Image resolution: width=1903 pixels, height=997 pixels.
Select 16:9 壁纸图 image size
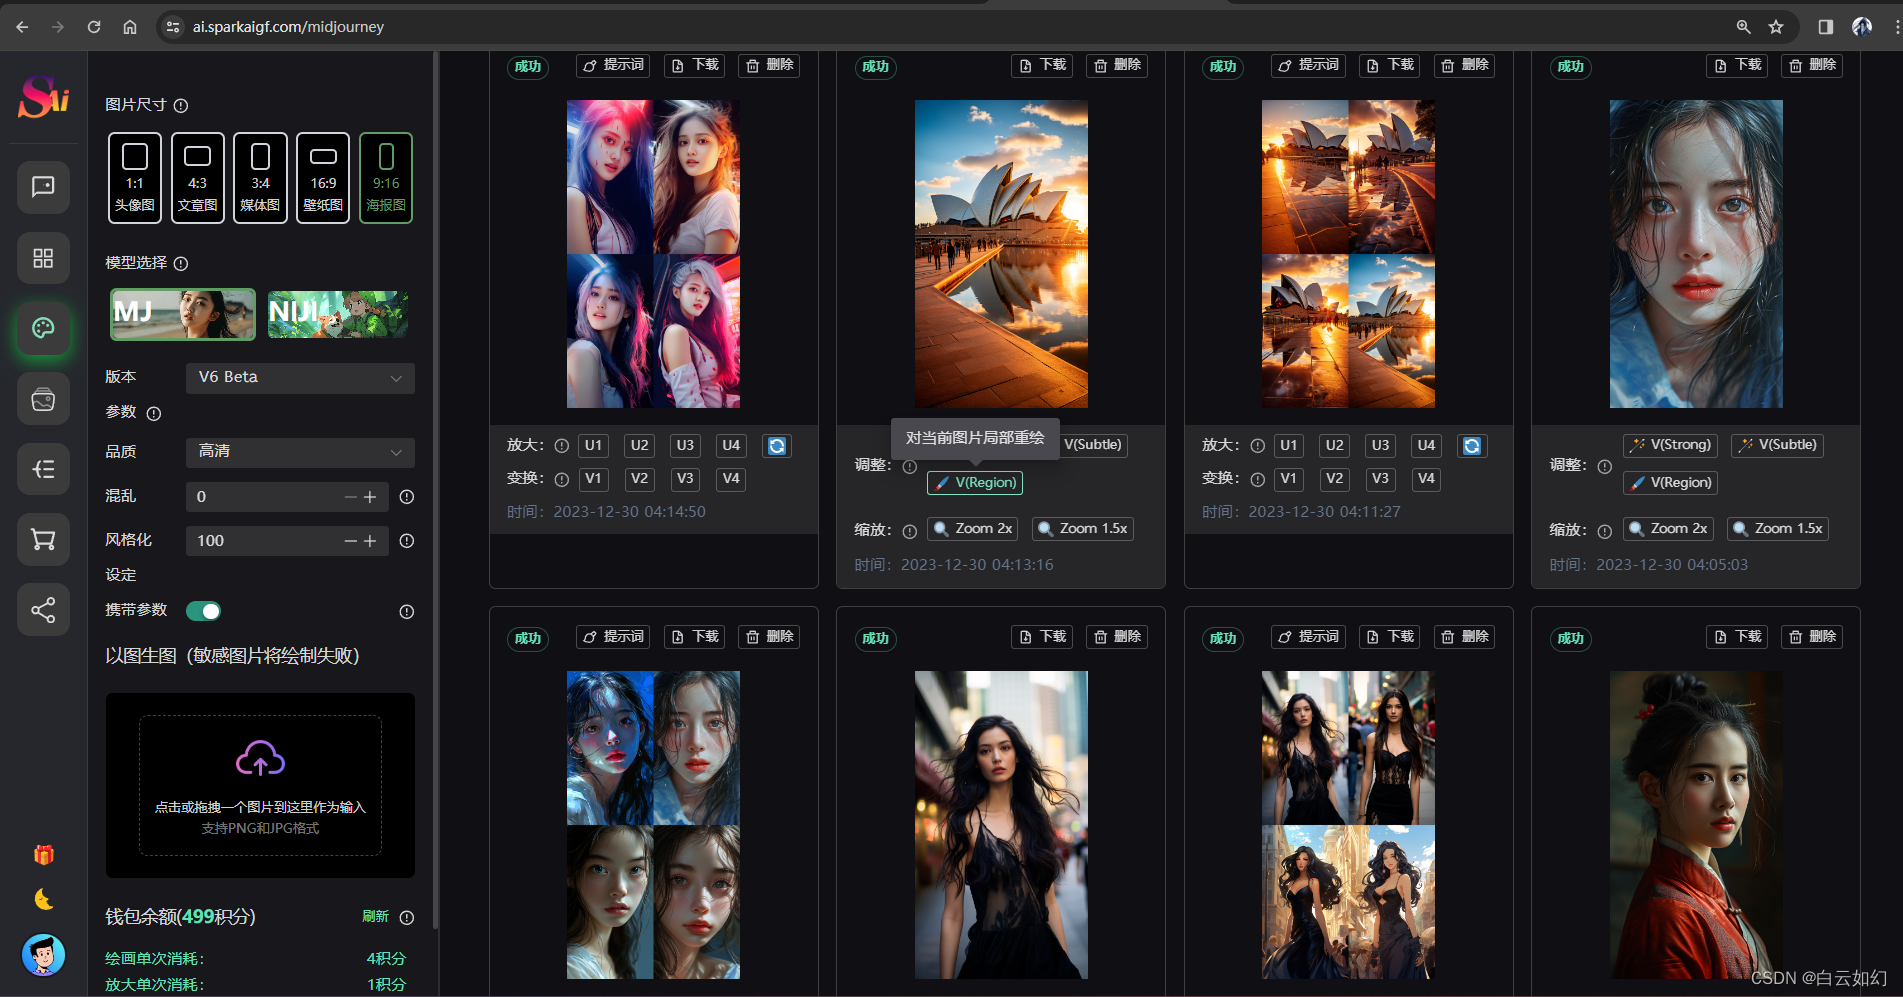323,178
